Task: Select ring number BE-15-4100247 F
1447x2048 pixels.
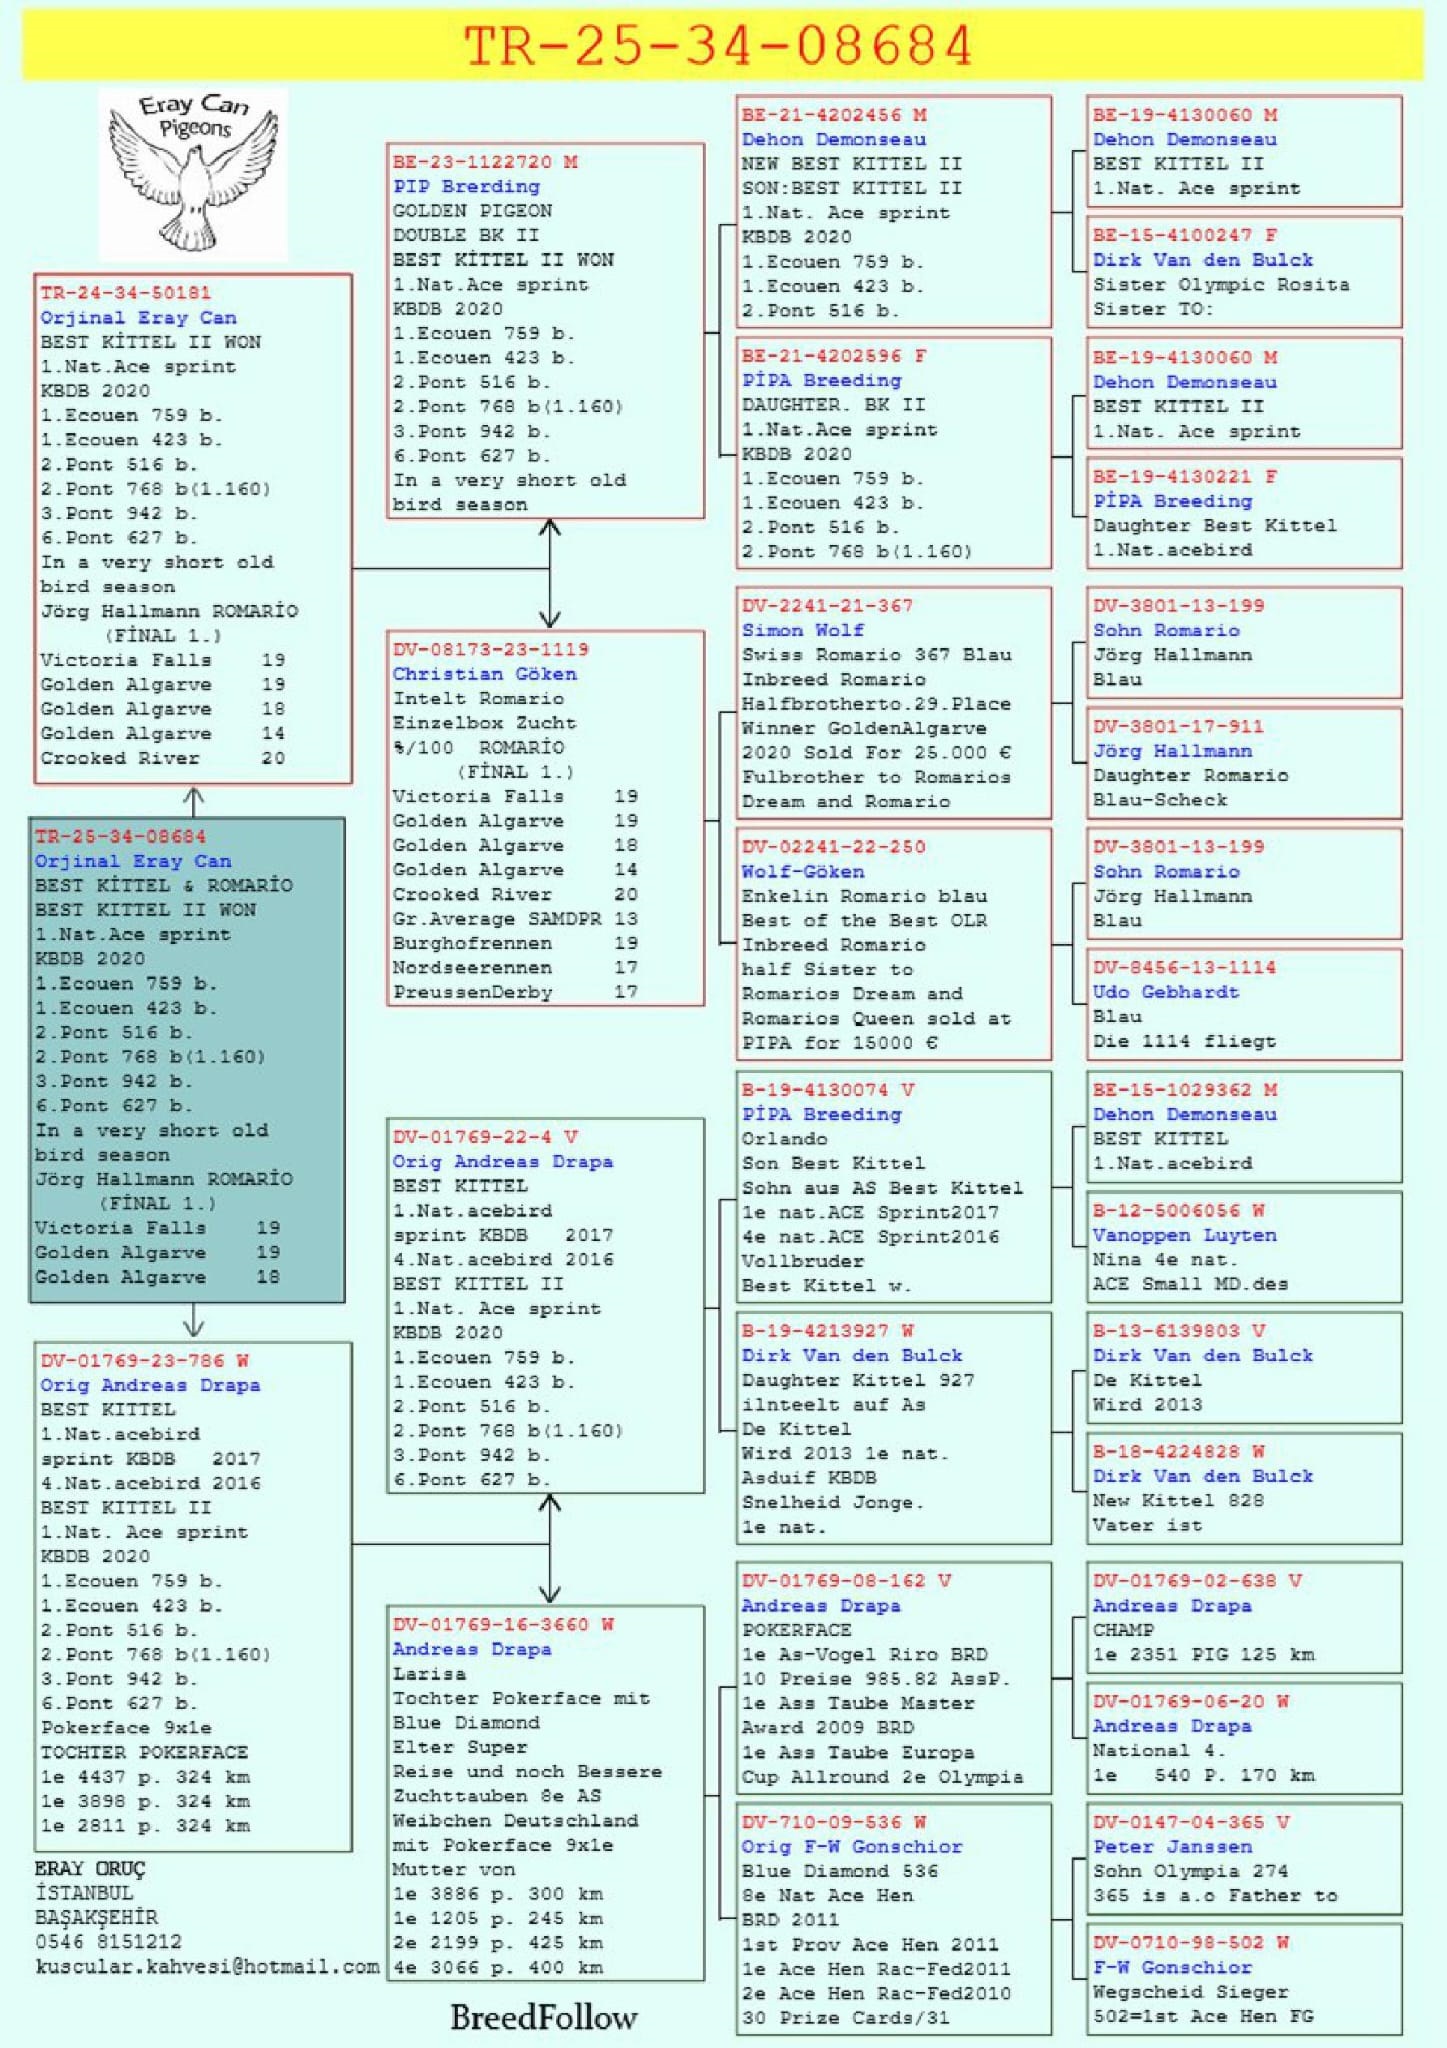Action: pos(1185,235)
